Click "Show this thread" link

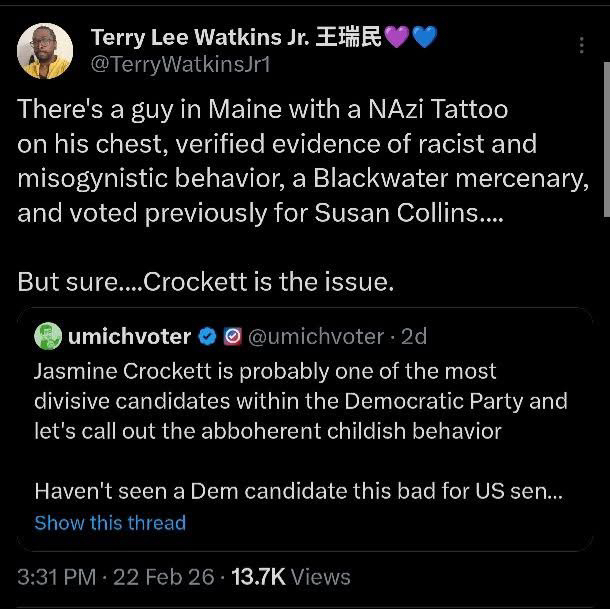click(x=110, y=523)
